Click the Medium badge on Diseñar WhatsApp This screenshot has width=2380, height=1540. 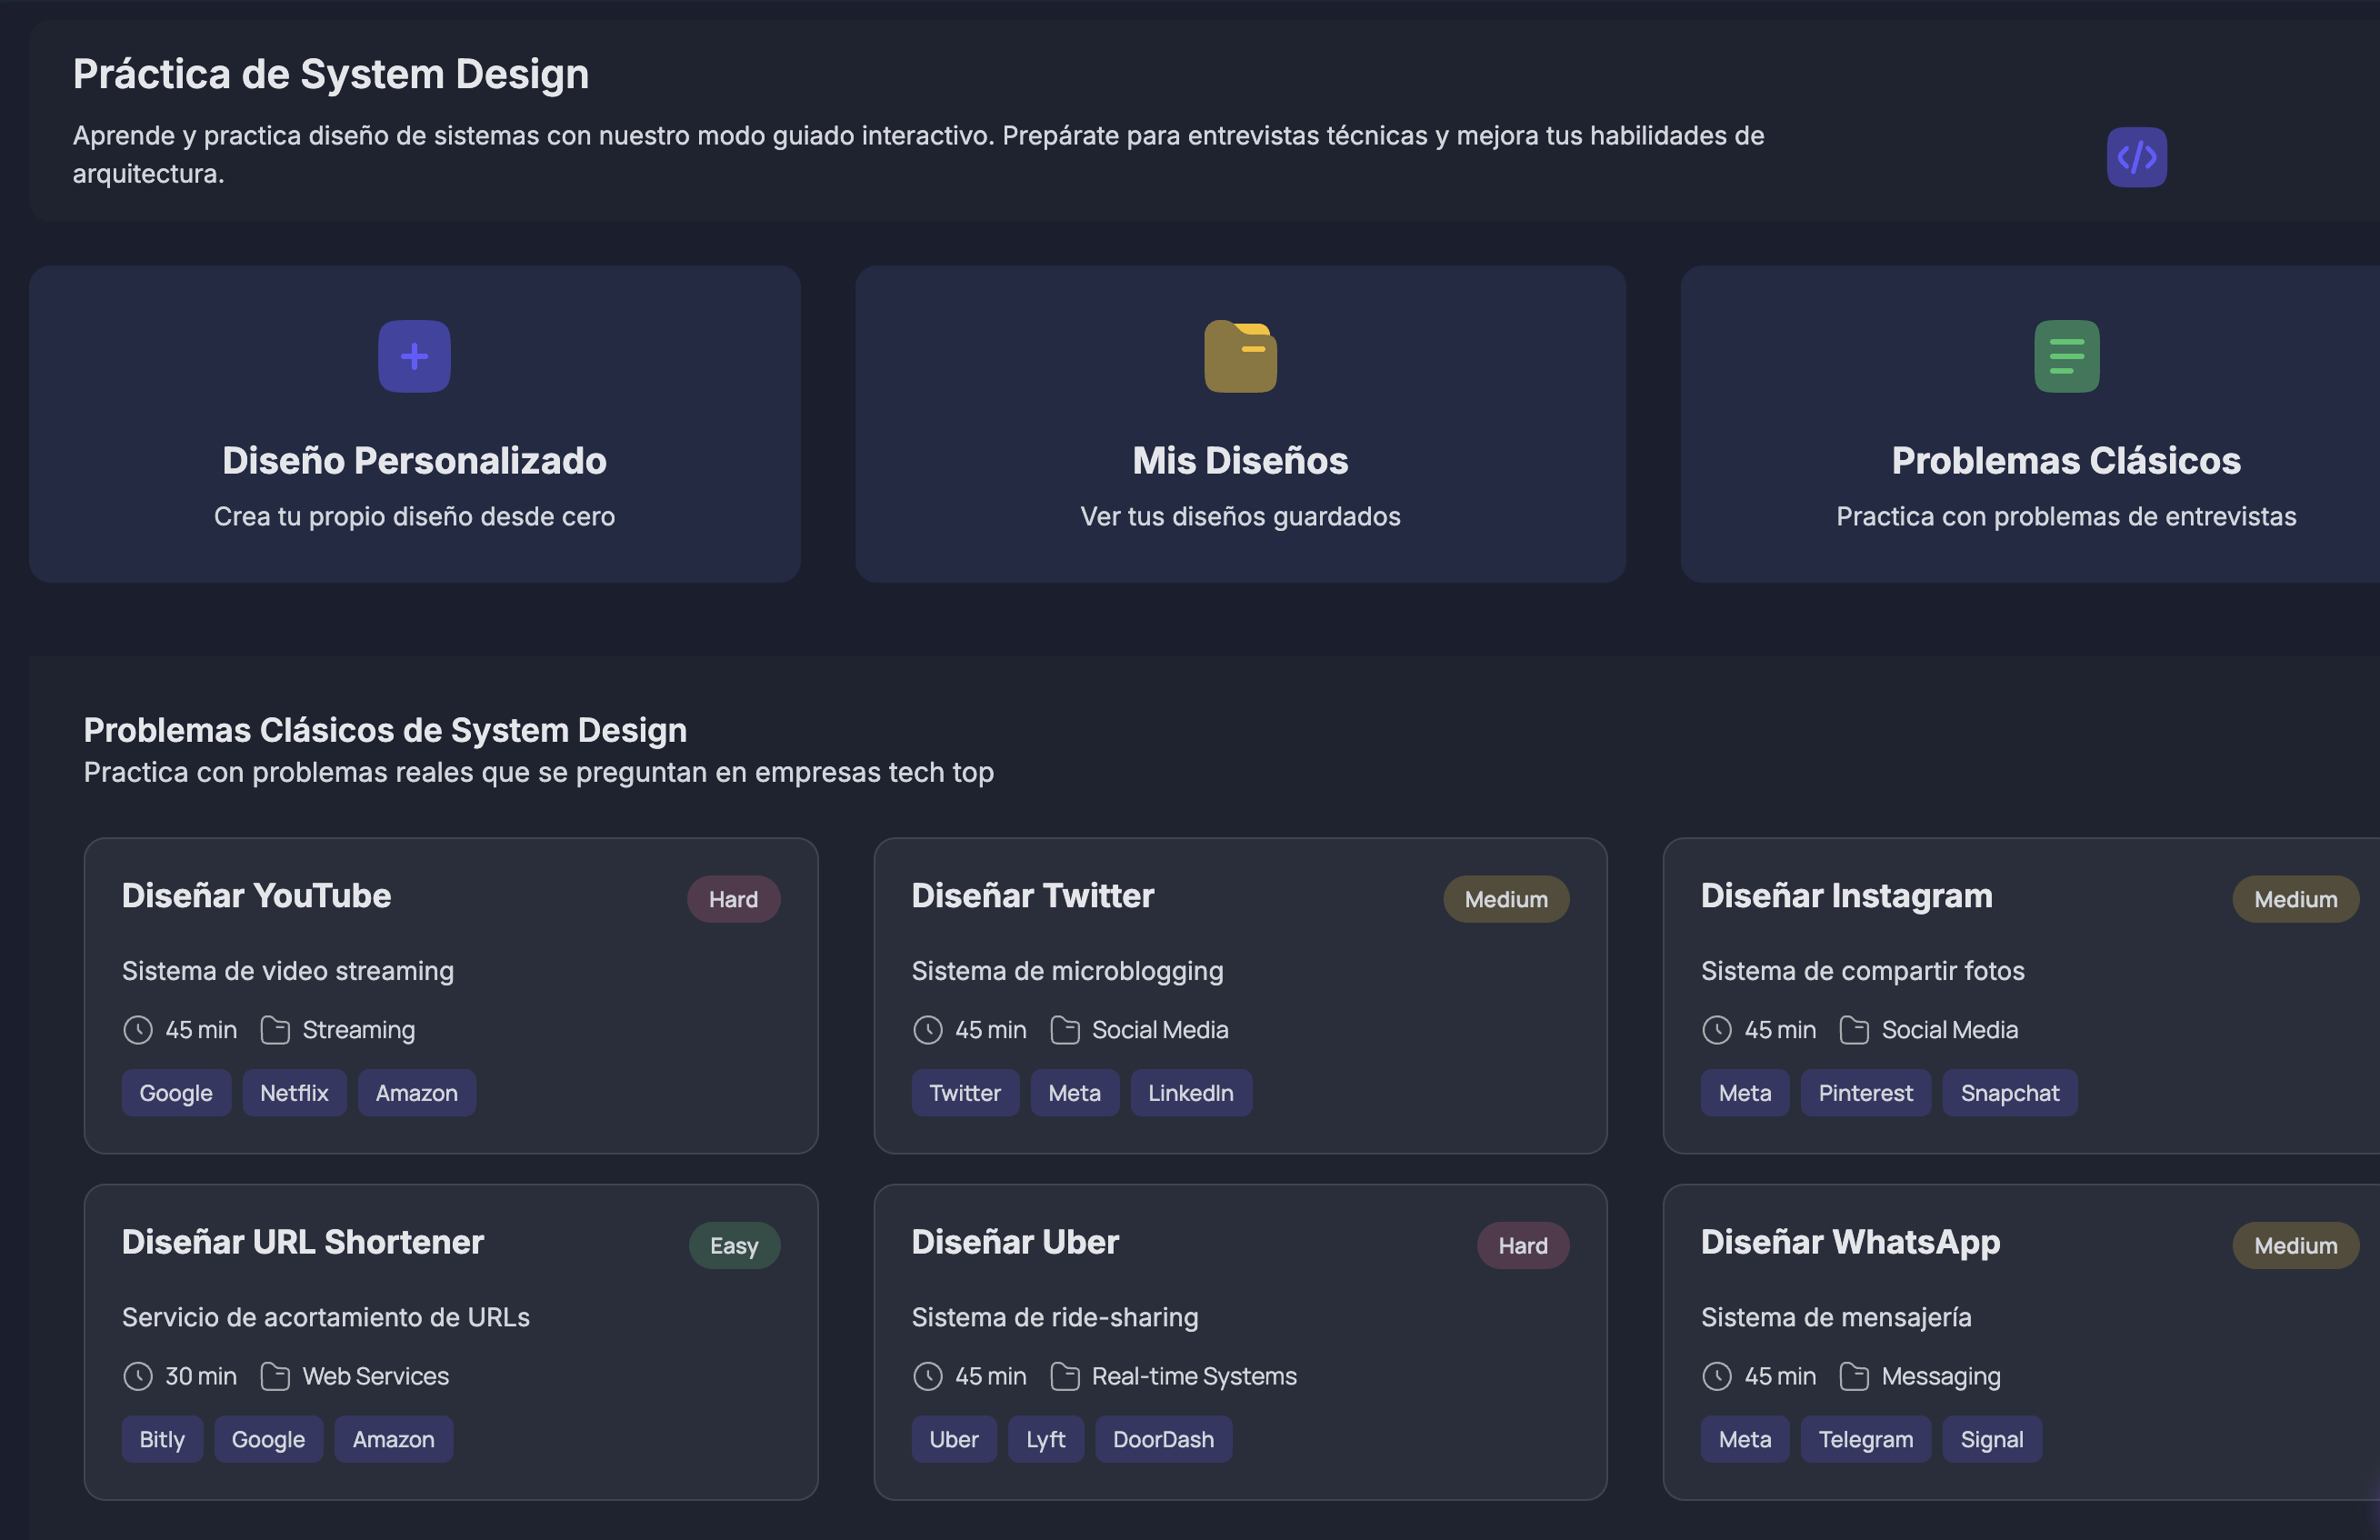point(2295,1245)
